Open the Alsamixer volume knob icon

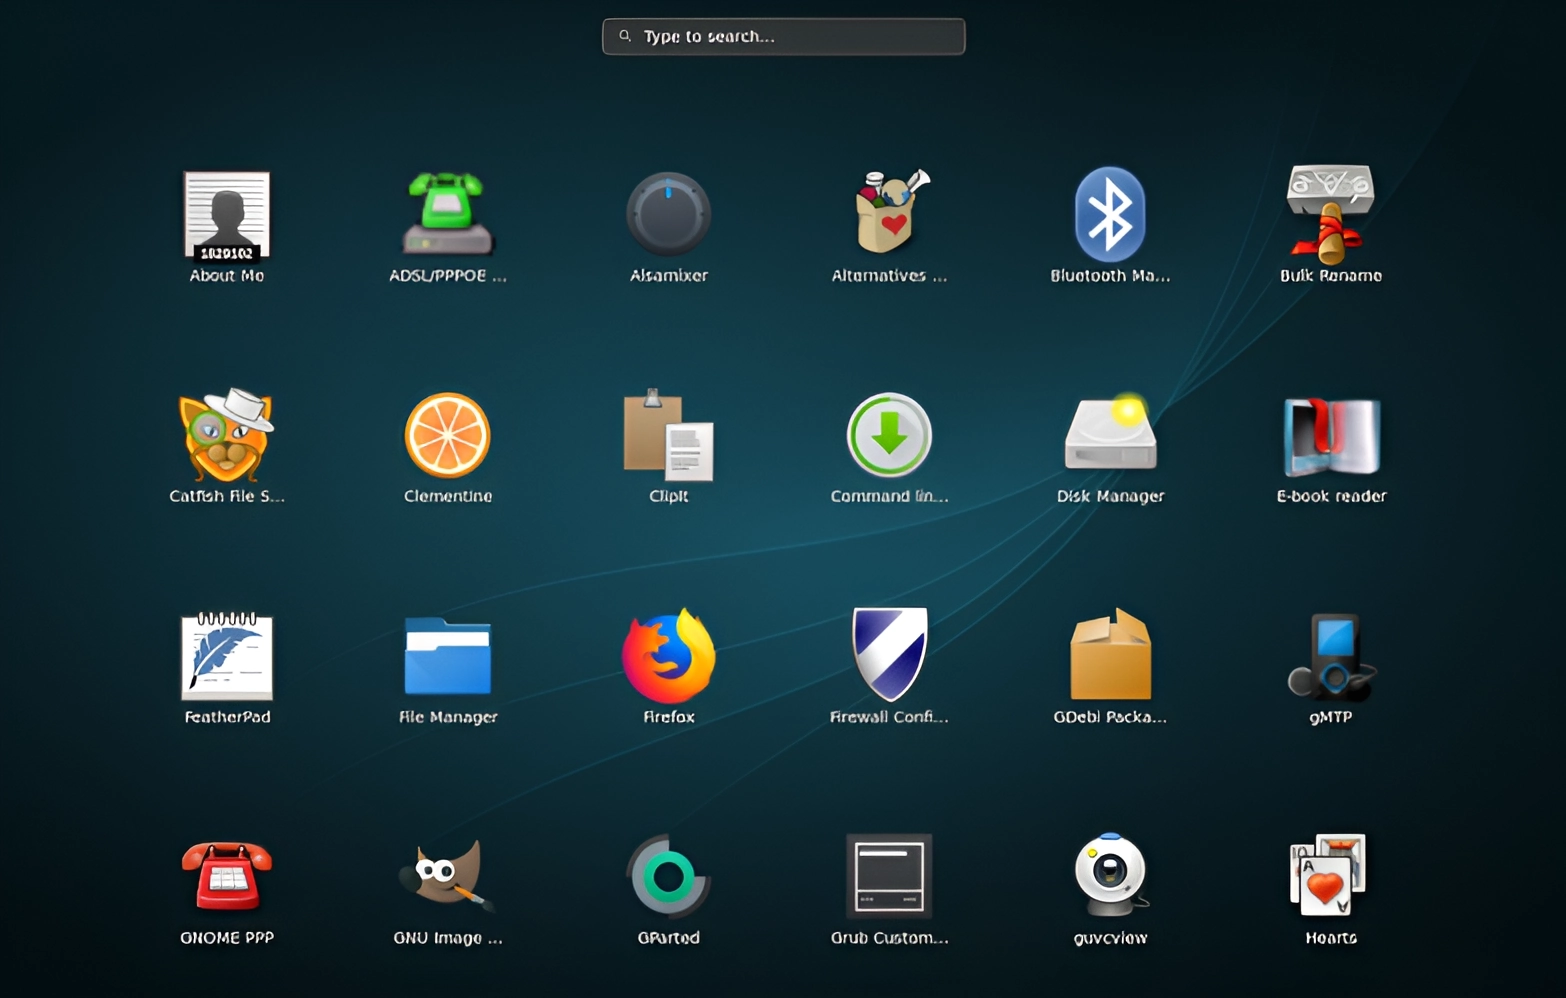click(668, 214)
